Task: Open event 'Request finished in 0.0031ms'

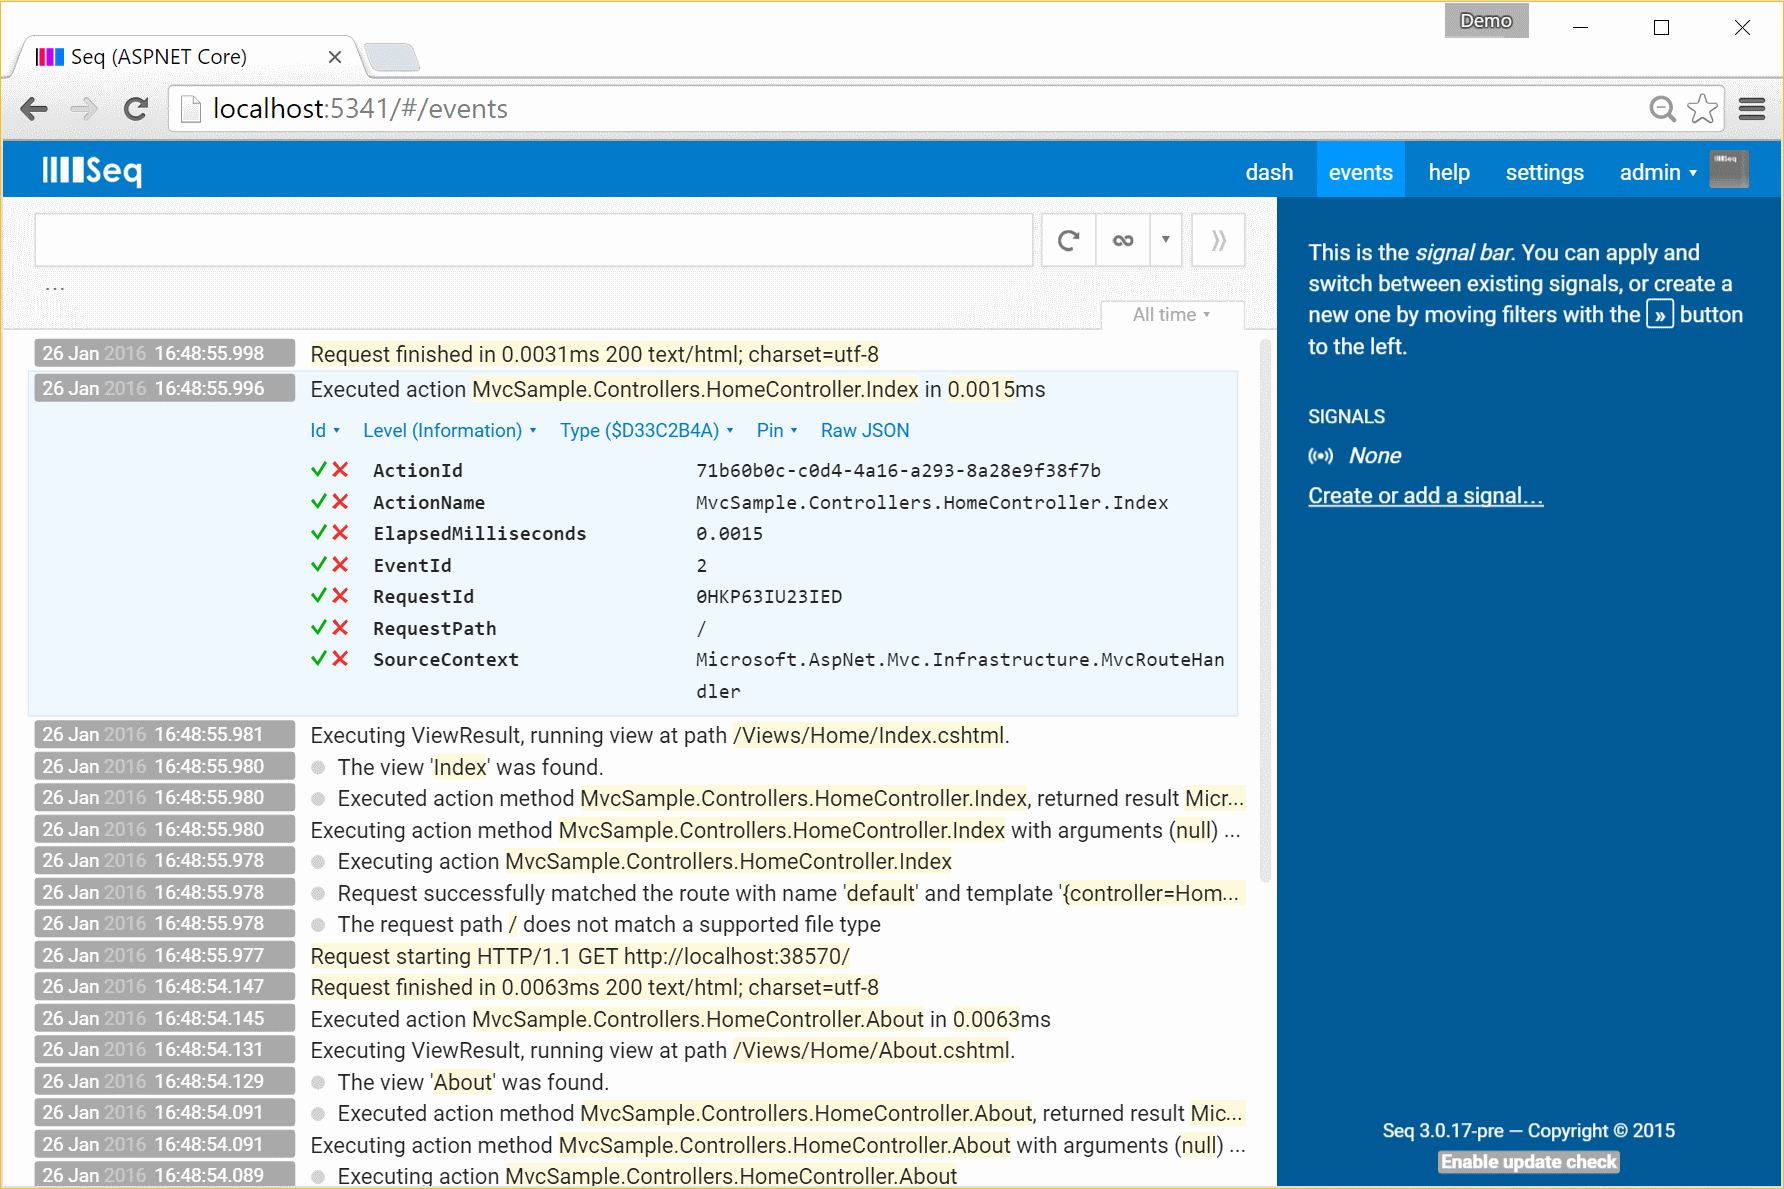Action: [x=595, y=354]
